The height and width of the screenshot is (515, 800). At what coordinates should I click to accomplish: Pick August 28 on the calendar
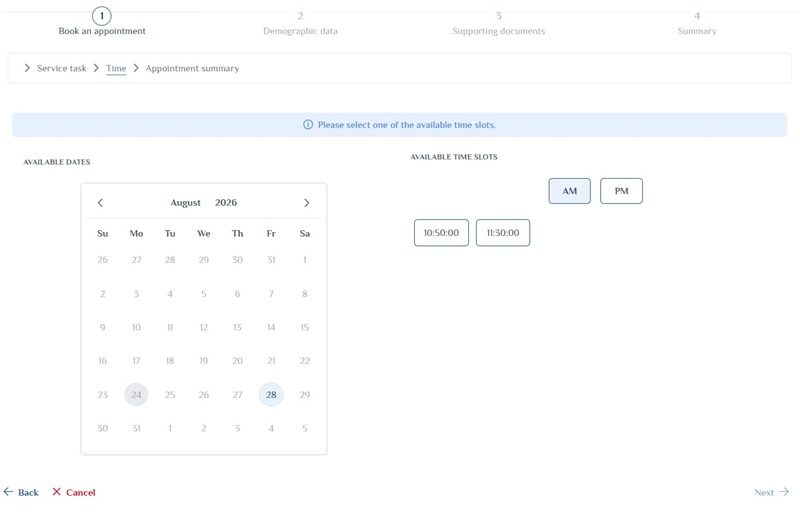pos(271,395)
